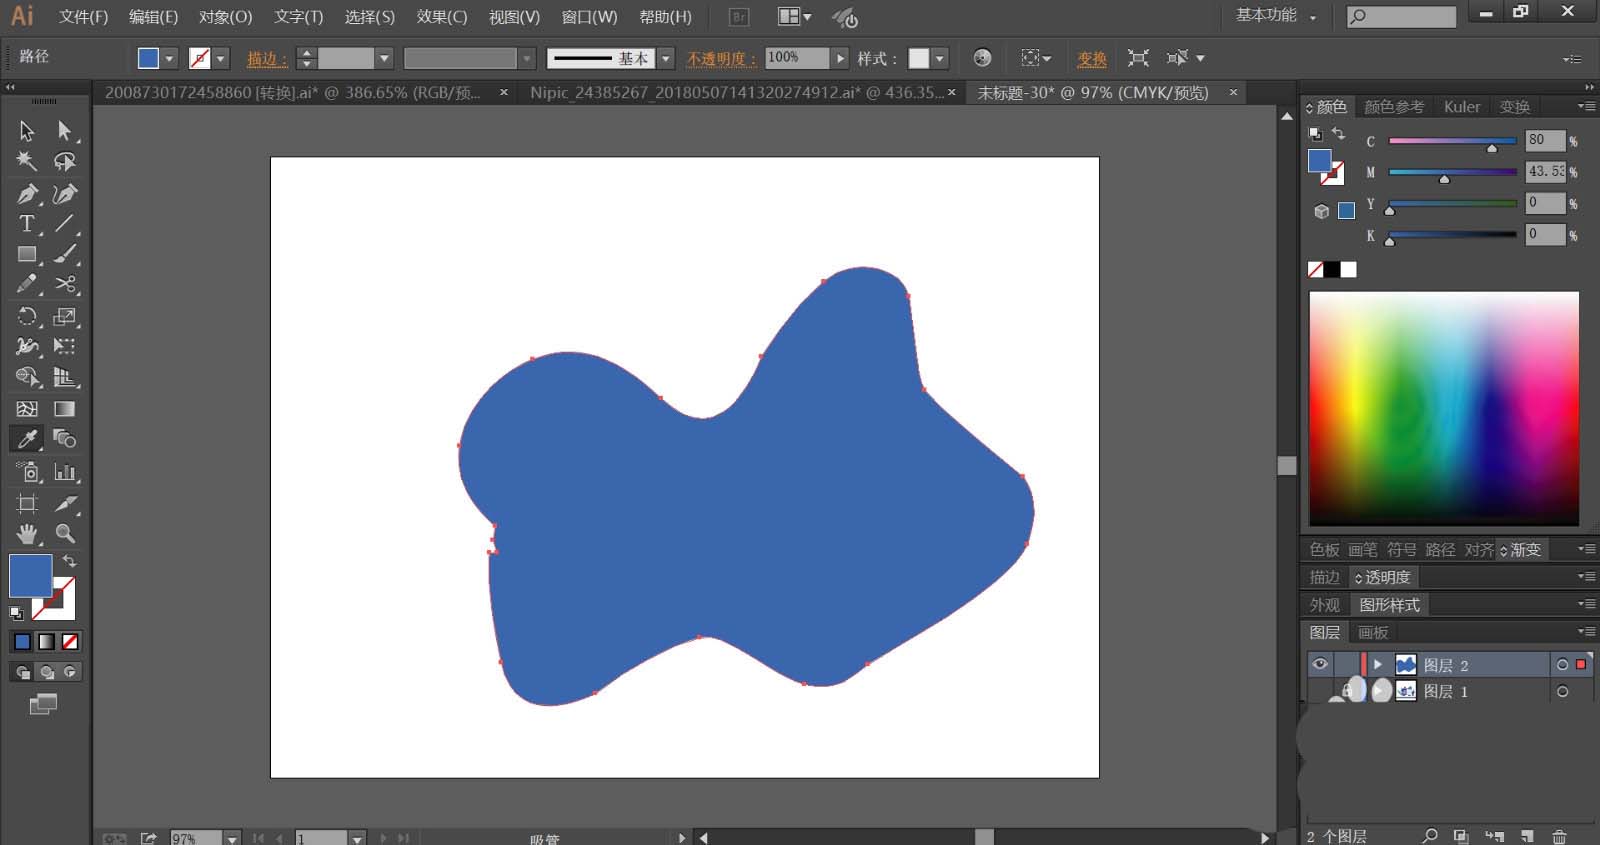Open the 文件(F) menu
The image size is (1600, 845).
[83, 17]
